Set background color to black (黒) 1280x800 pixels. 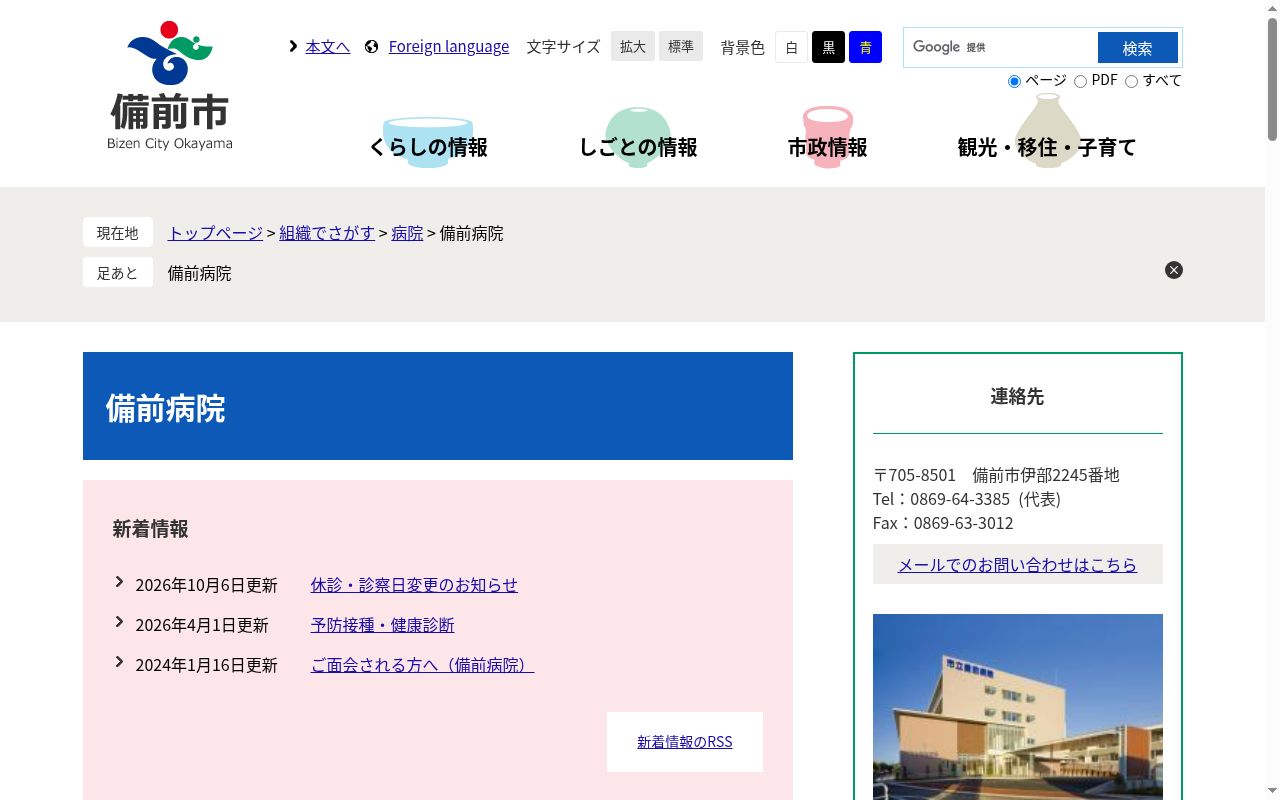coord(828,47)
